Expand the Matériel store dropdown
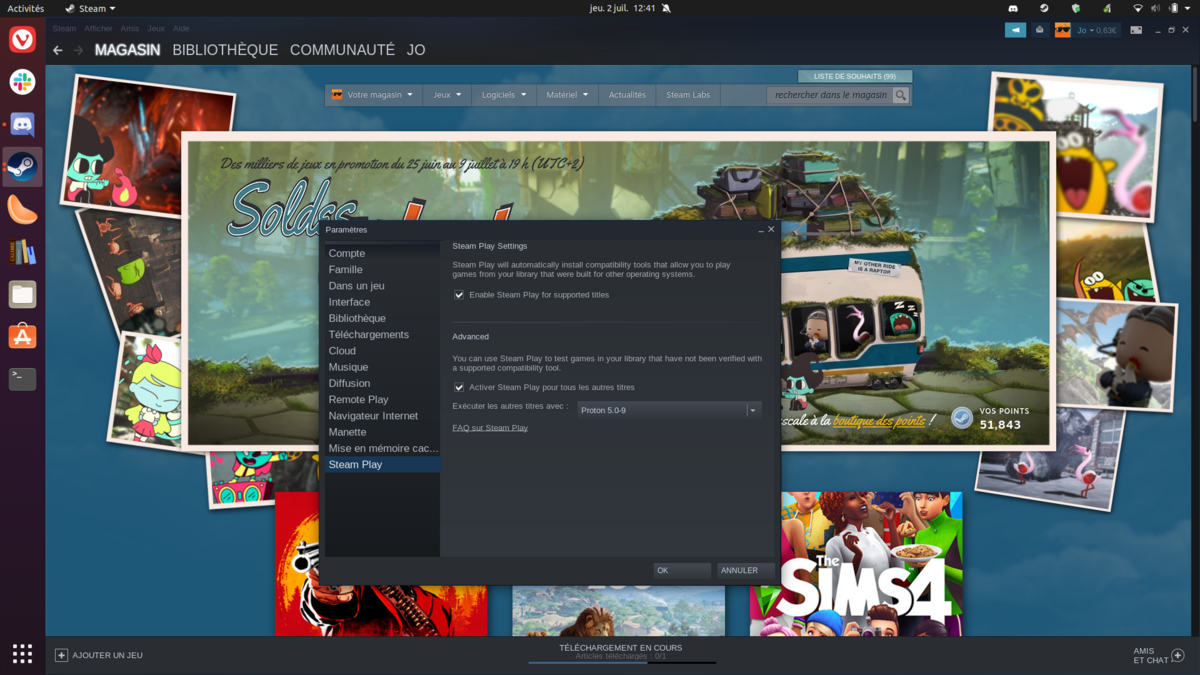The image size is (1200, 675). click(x=567, y=95)
